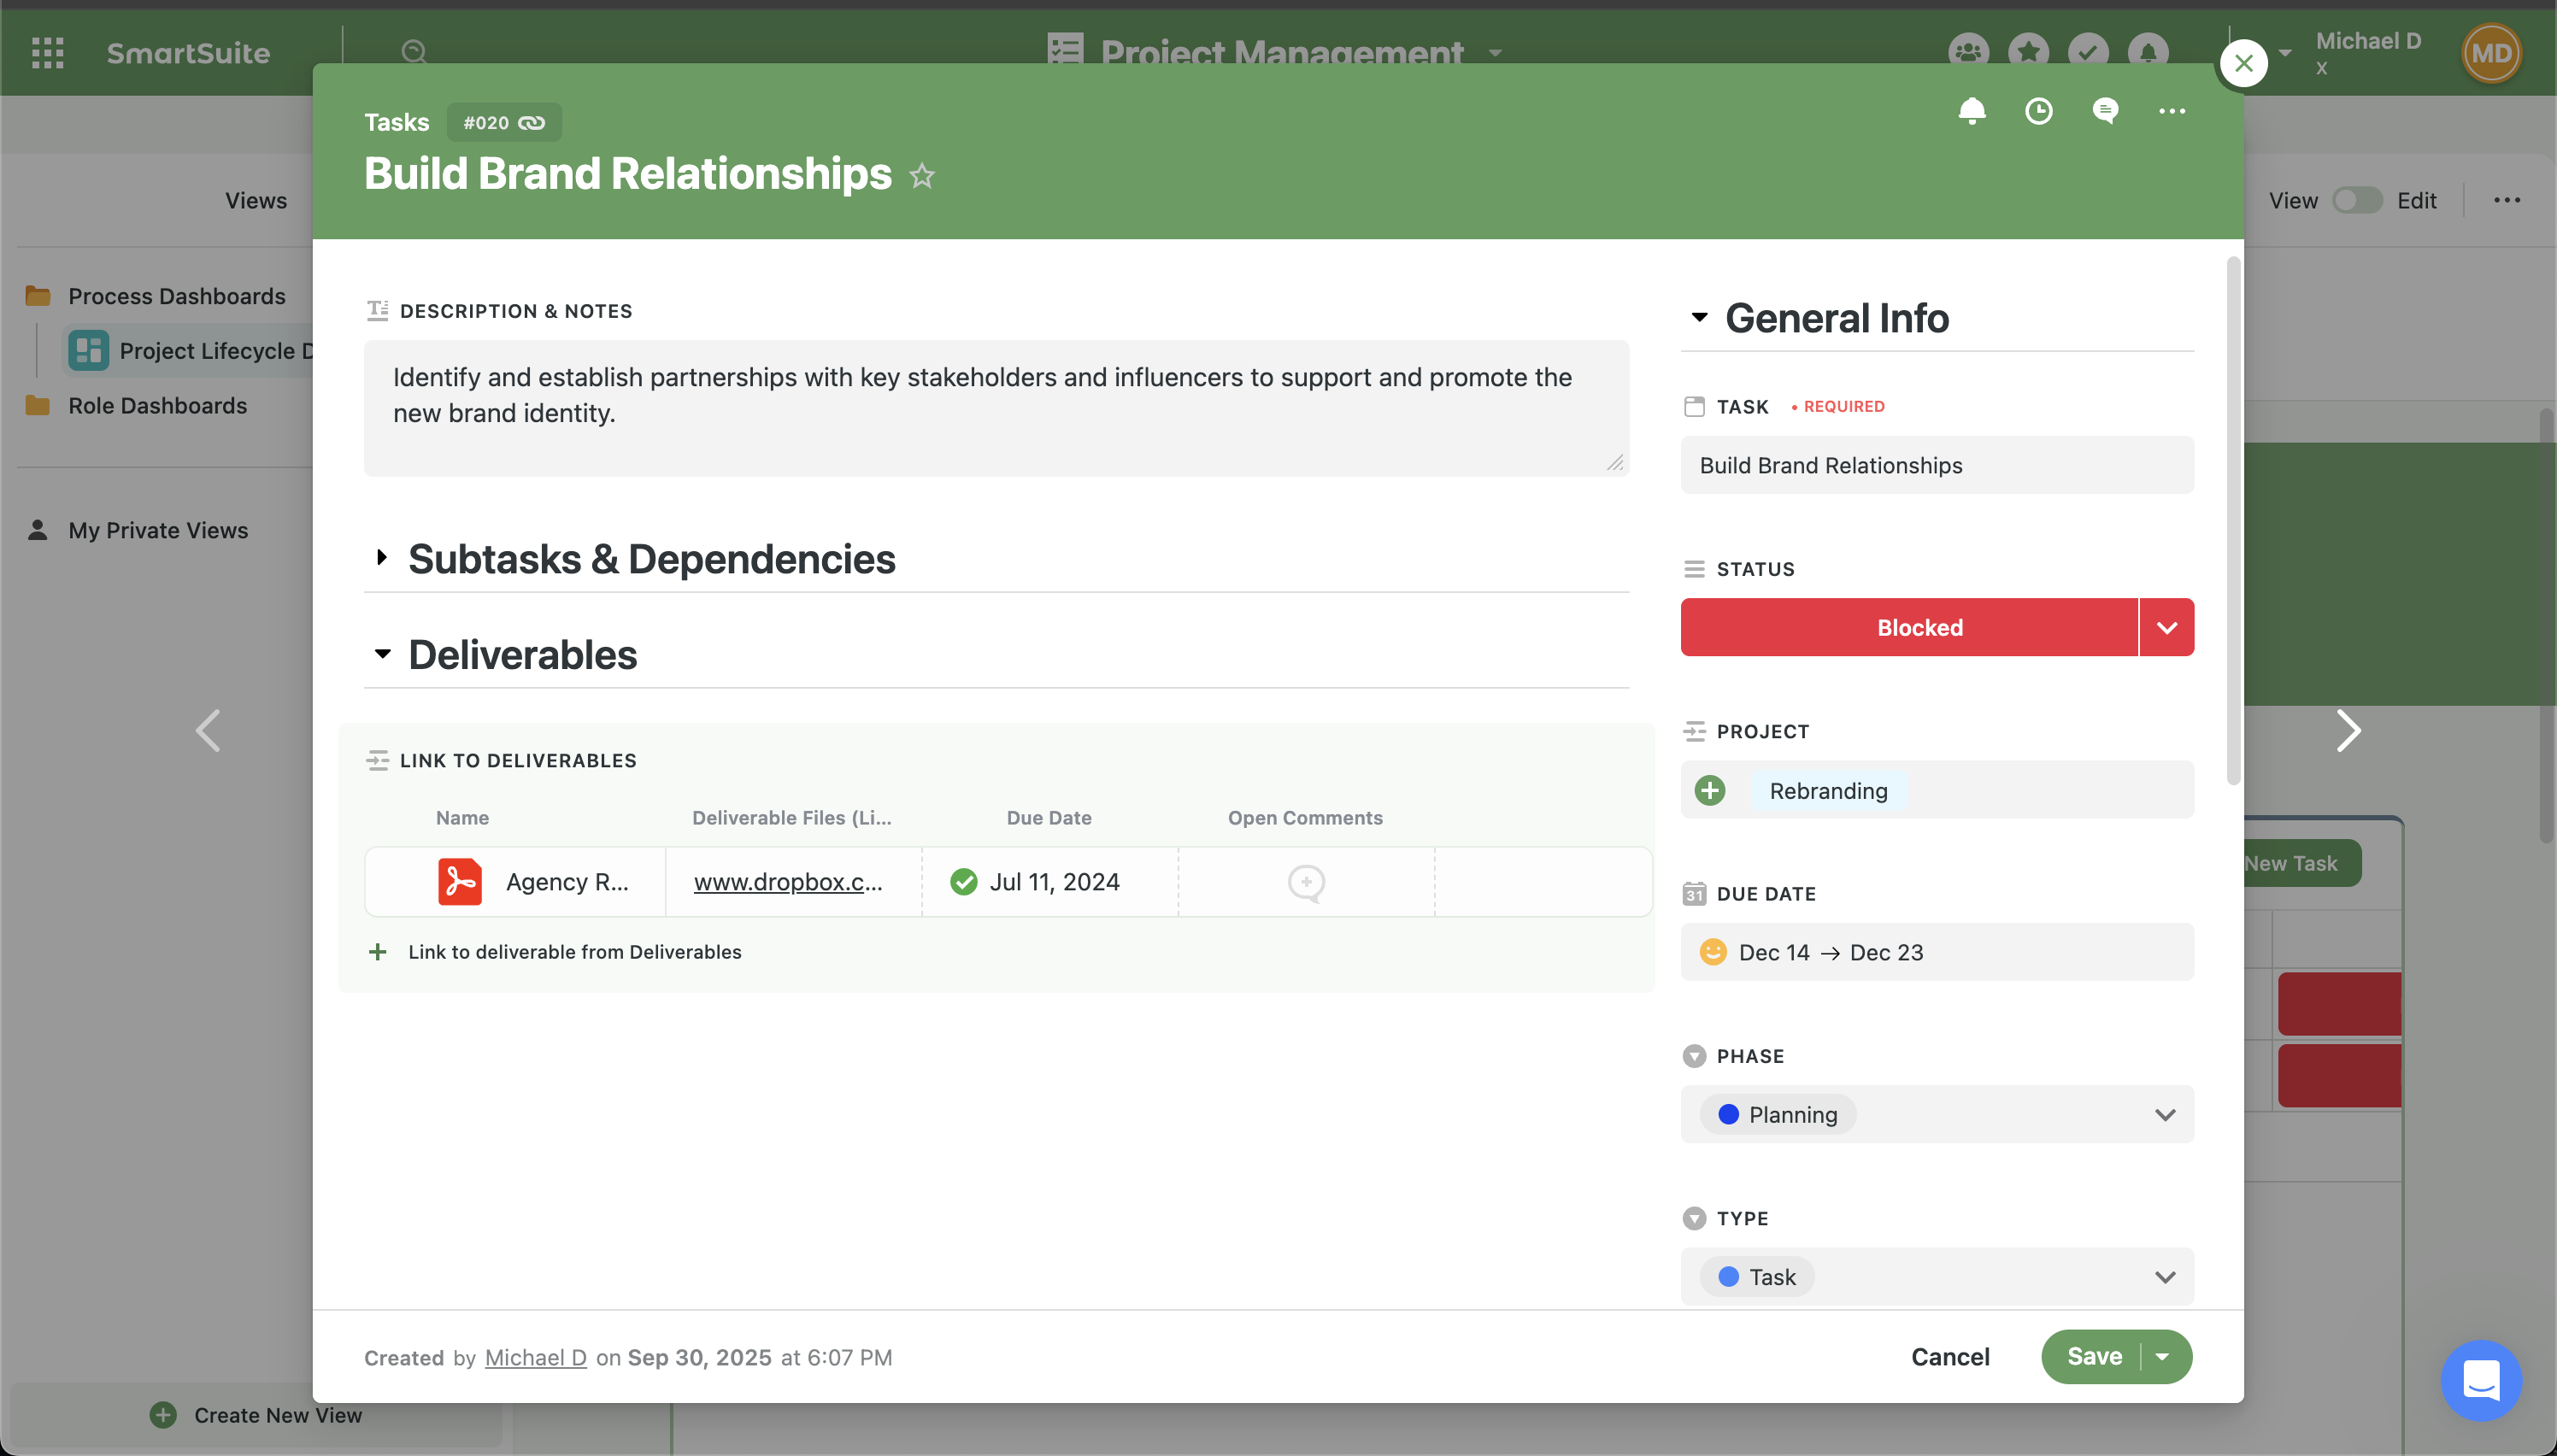Toggle the View/Edit switch
This screenshot has height=1456, width=2557.
pyautogui.click(x=2357, y=200)
